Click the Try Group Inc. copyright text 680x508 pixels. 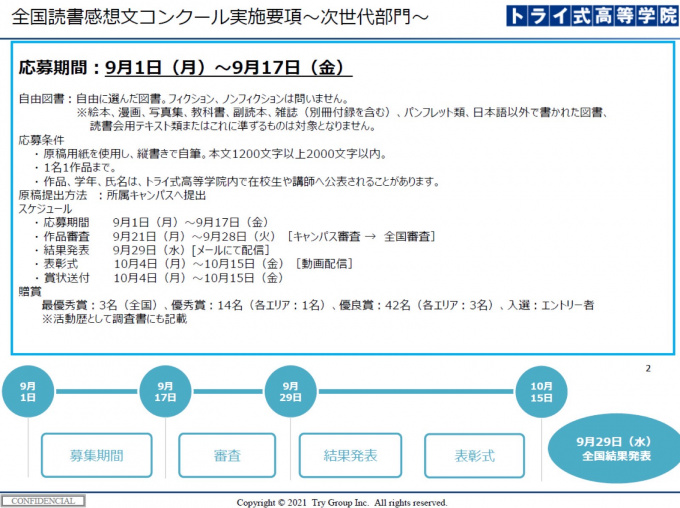[341, 502]
